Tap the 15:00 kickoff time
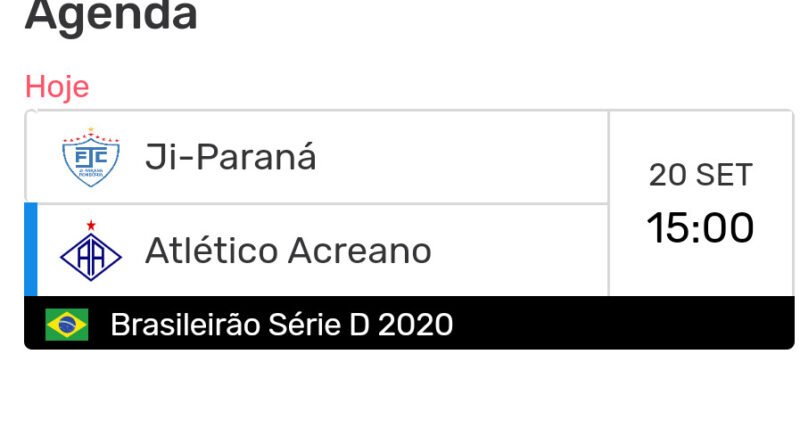800x445 pixels. [x=700, y=228]
